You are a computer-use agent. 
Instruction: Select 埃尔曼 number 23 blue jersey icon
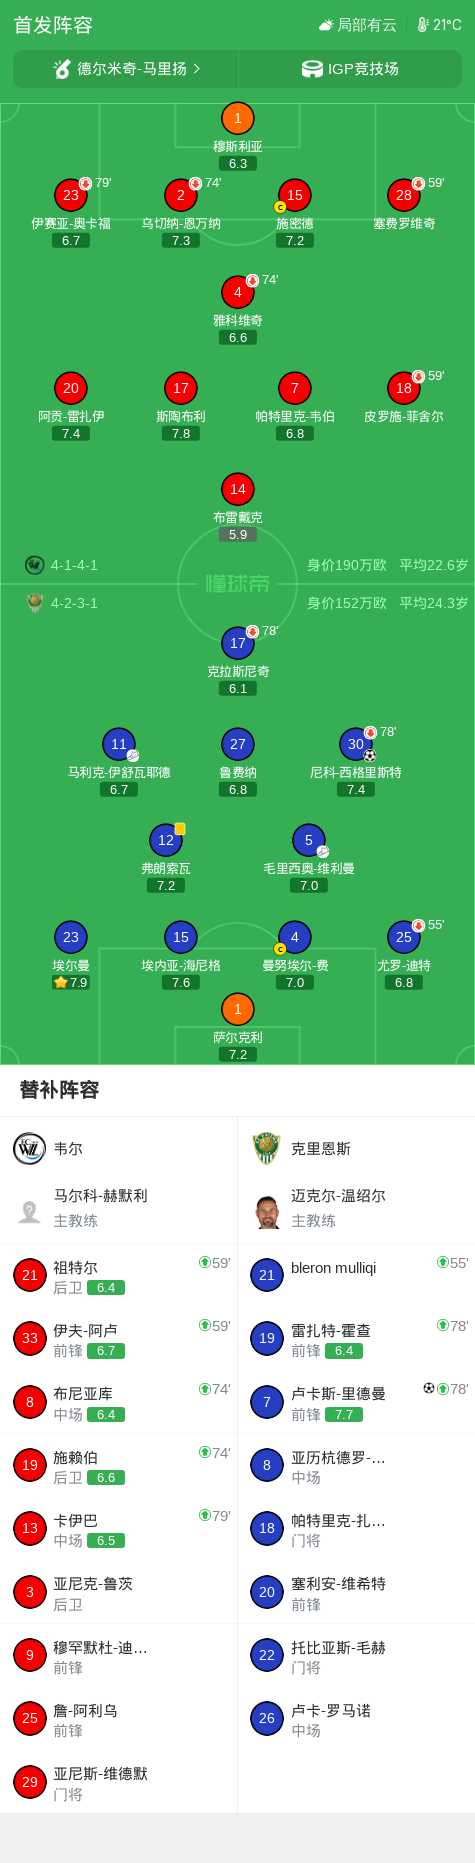coord(71,937)
